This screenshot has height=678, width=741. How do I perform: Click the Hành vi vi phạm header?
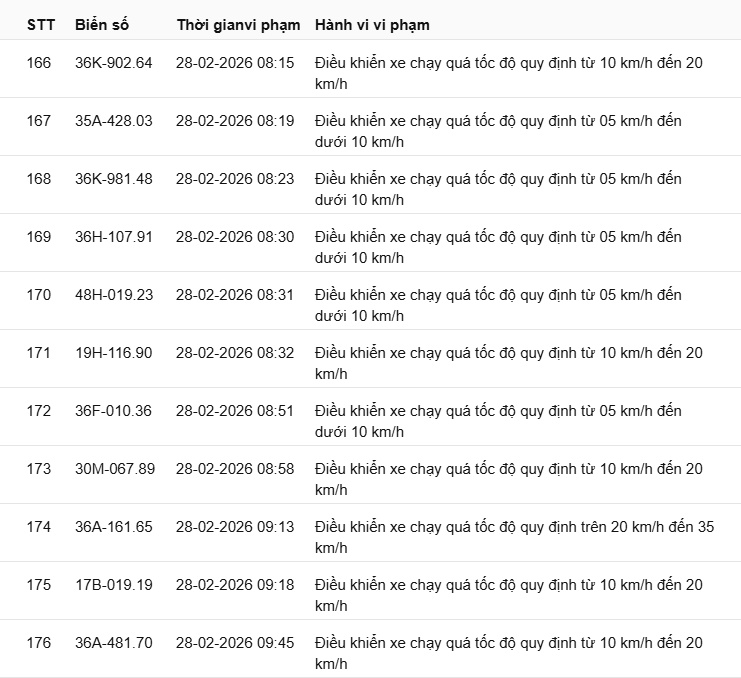click(x=372, y=24)
